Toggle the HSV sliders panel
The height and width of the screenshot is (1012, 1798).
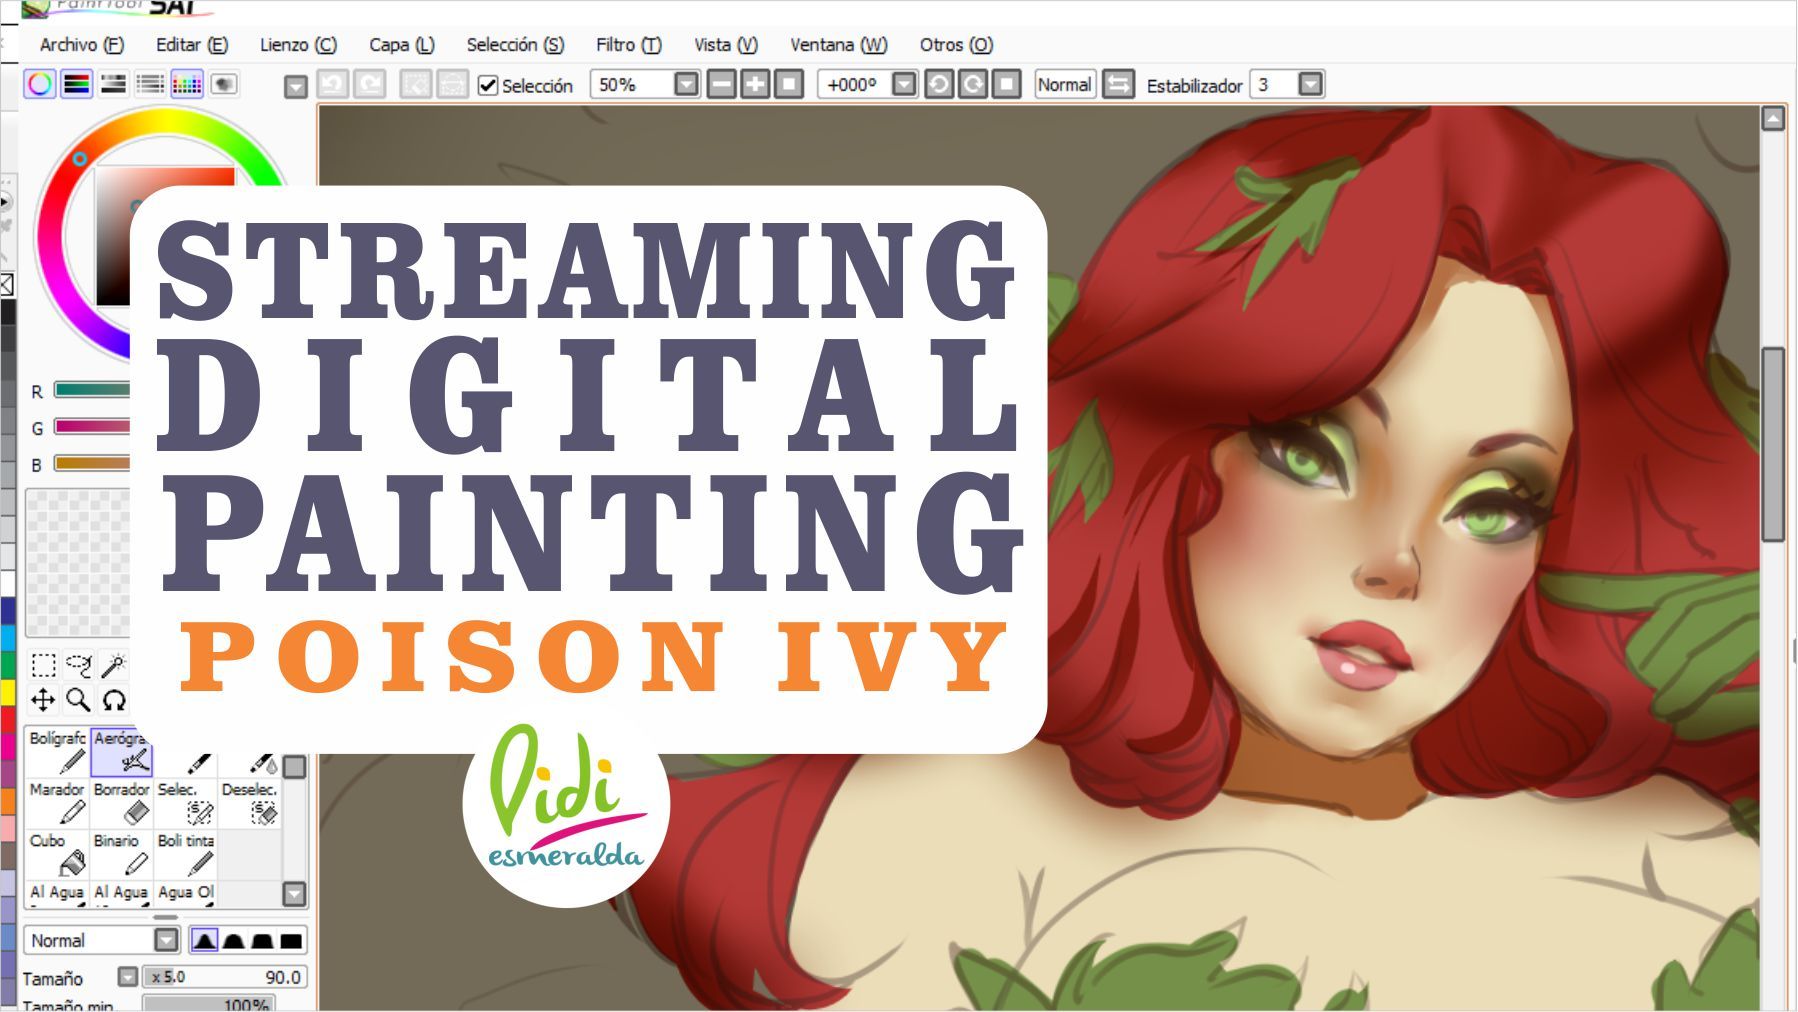tap(114, 84)
